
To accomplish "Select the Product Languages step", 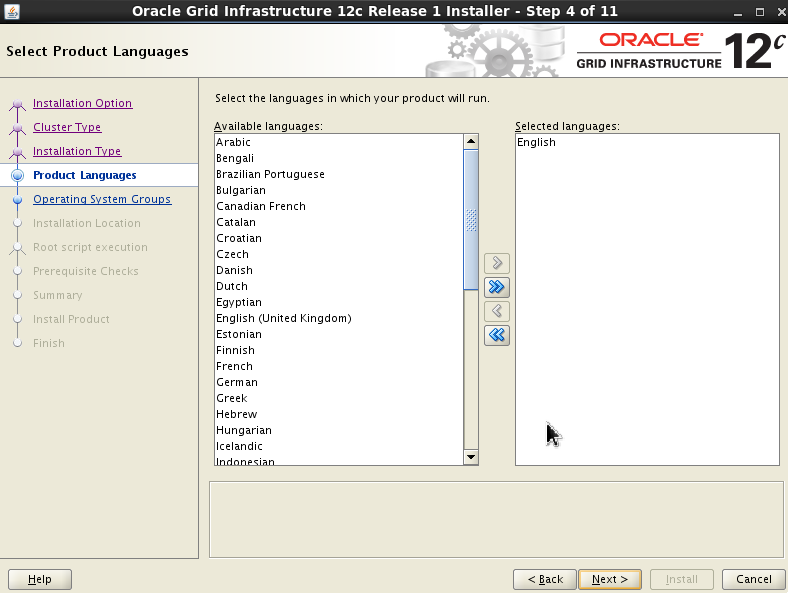I will coord(84,175).
